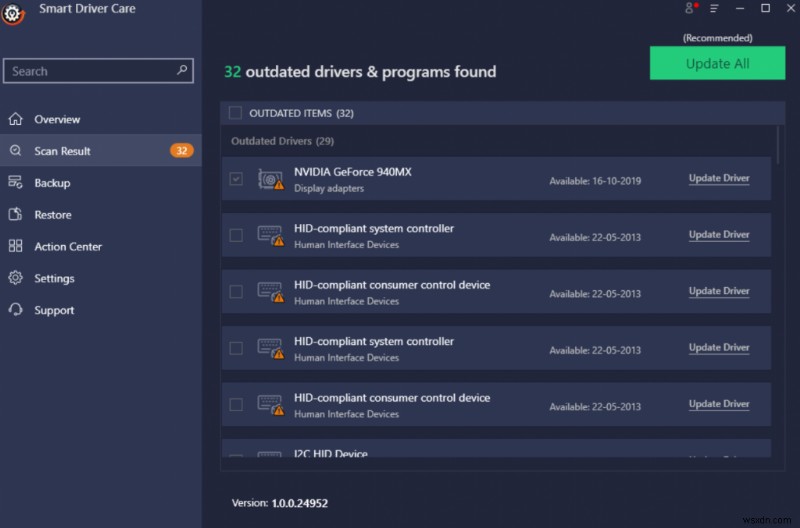Screen dimensions: 800x528
Task: Click the Settings gear icon
Action: coord(15,278)
